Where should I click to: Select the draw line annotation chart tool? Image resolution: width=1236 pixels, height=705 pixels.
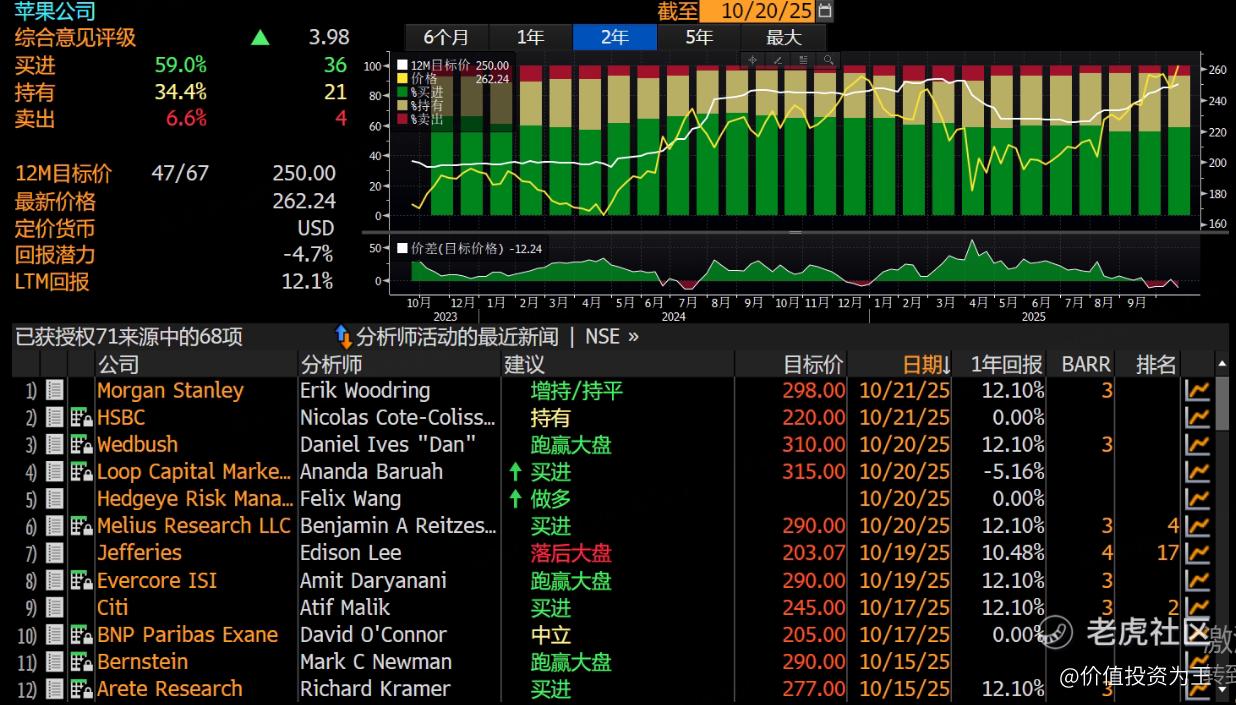778,60
